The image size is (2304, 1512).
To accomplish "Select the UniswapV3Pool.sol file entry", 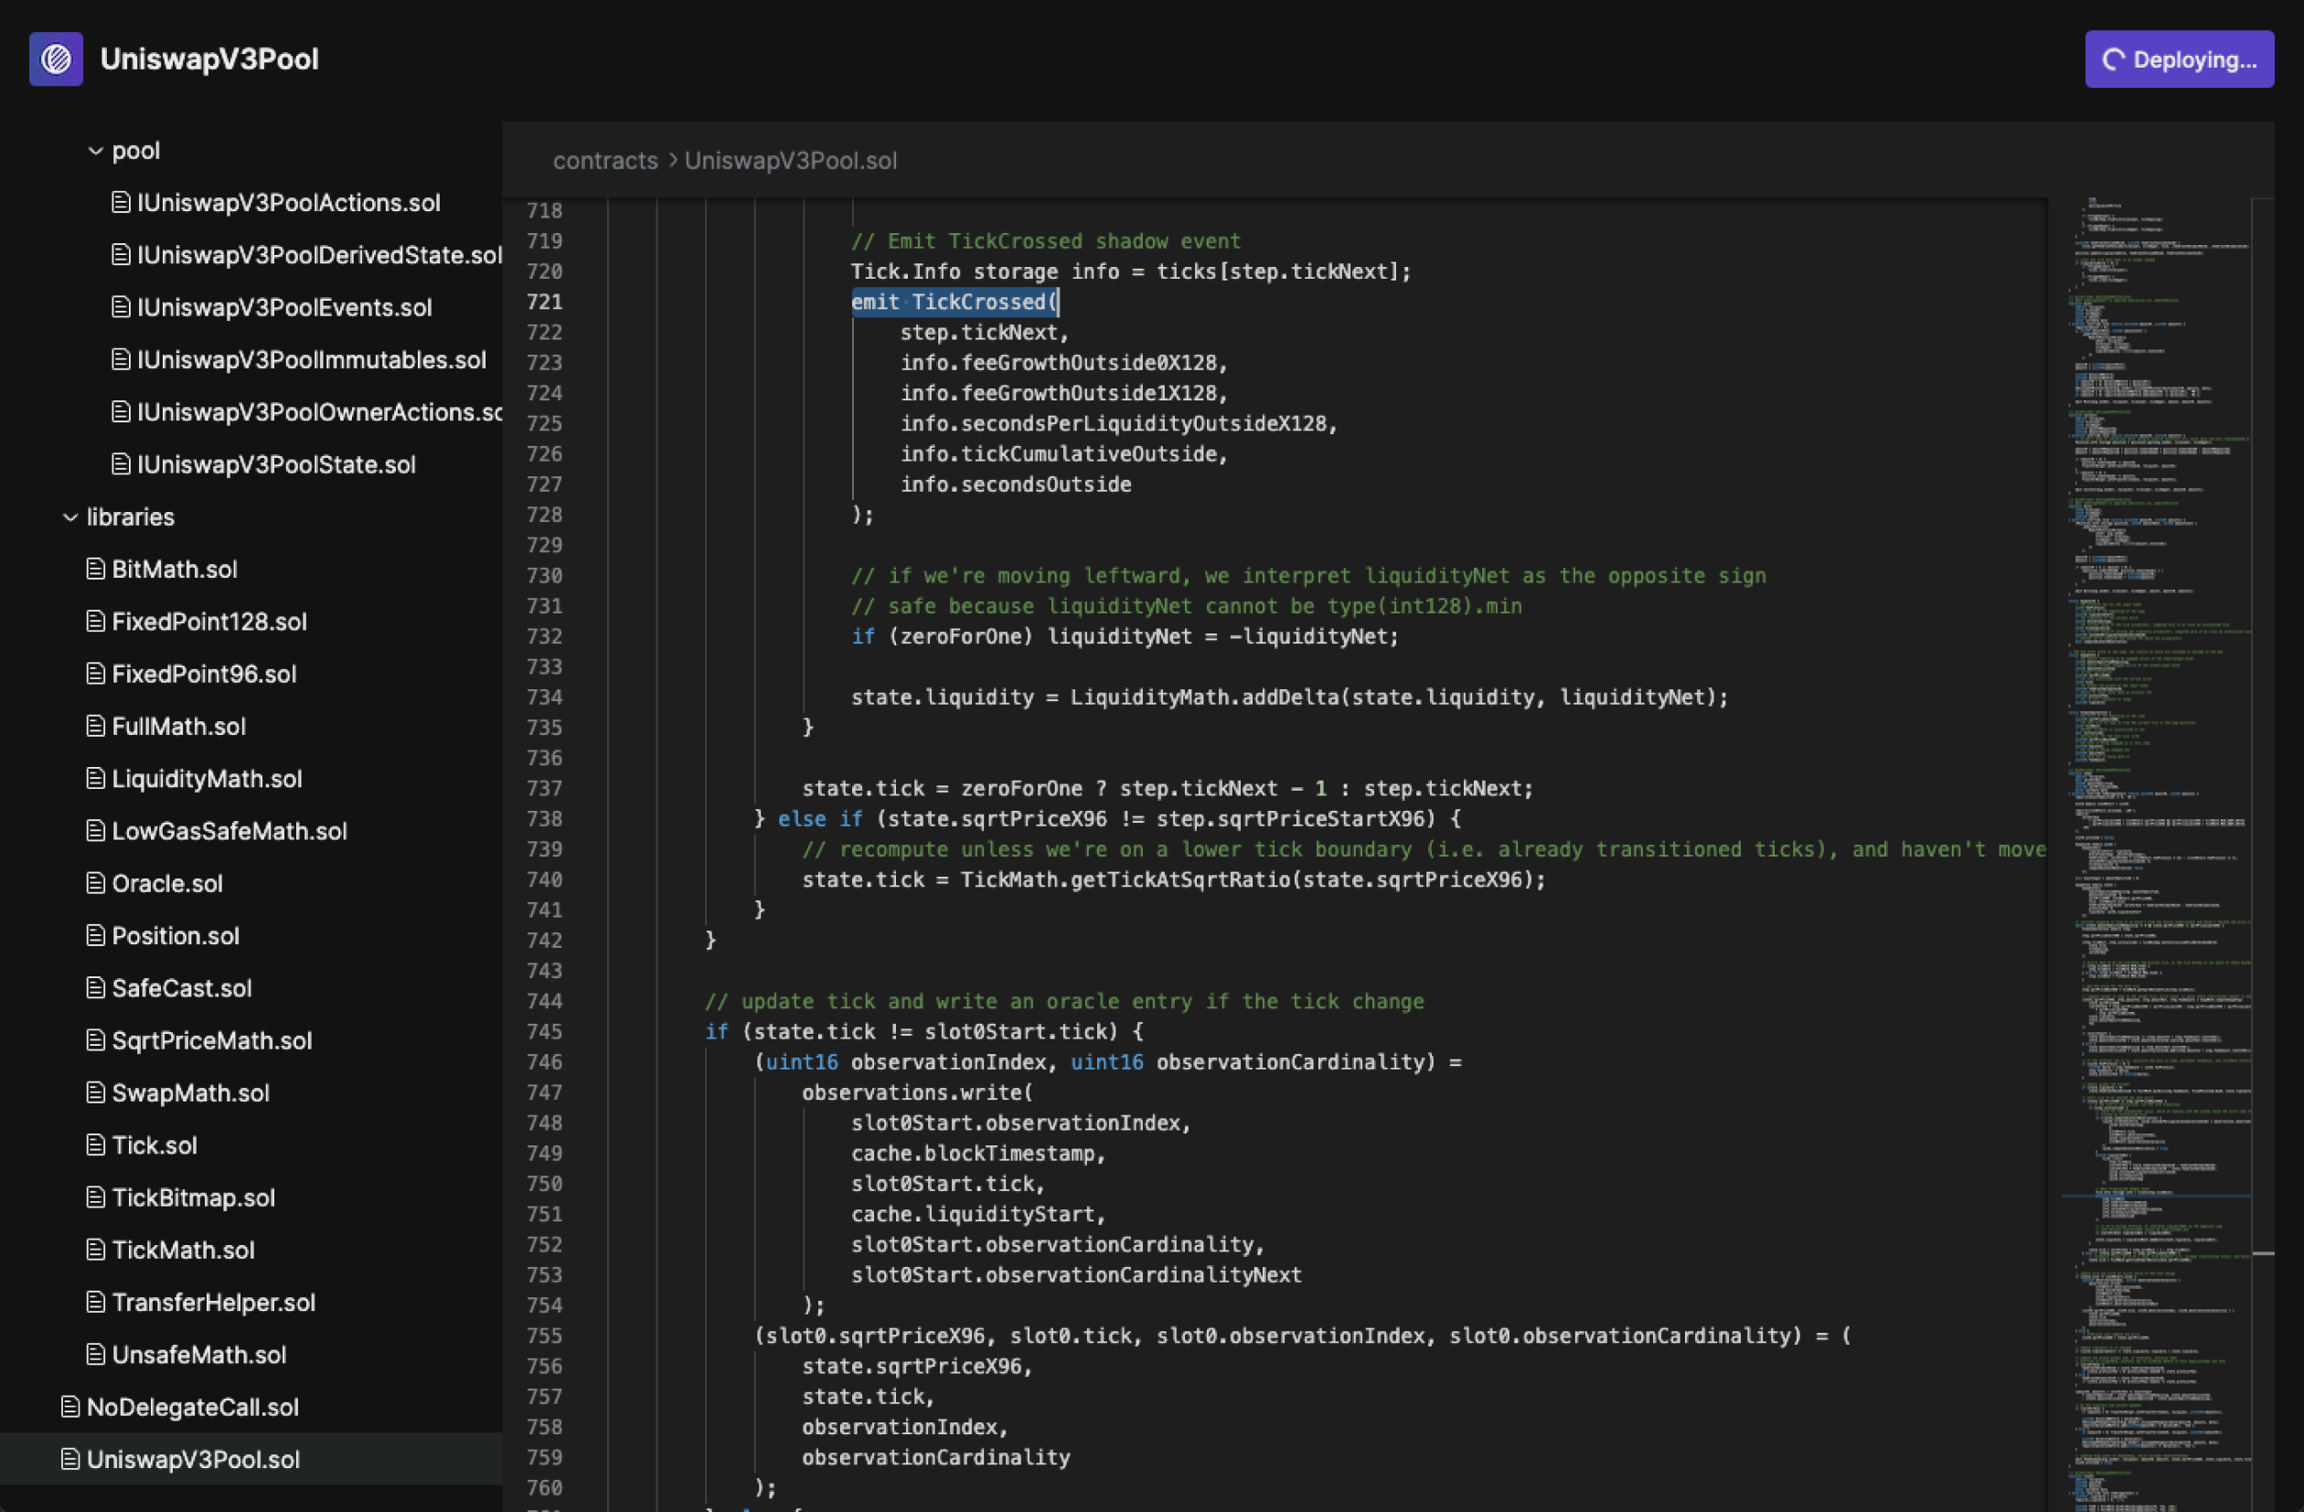I will click(251, 1459).
